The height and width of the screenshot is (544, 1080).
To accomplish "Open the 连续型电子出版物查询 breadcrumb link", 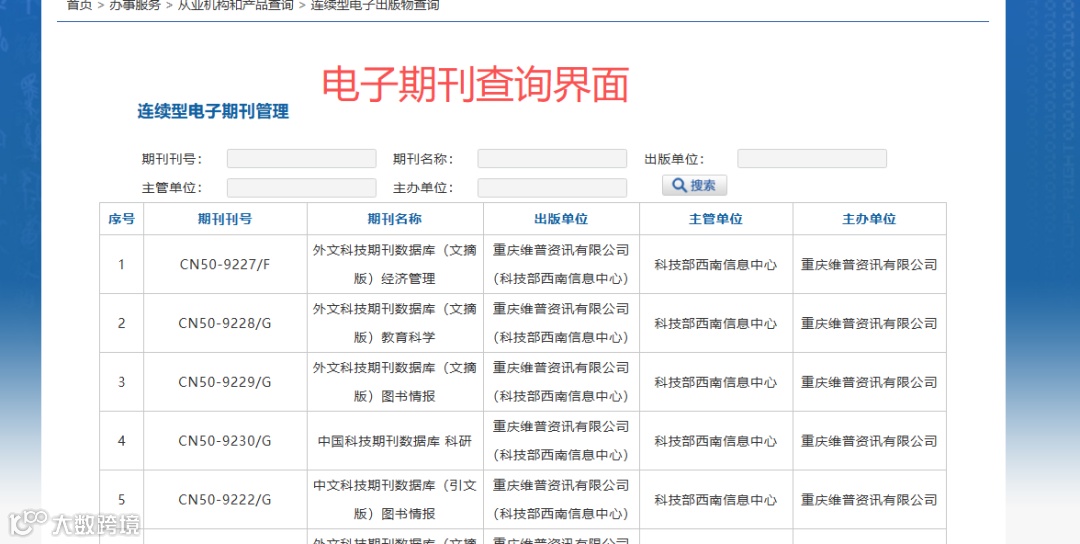I will pyautogui.click(x=375, y=6).
